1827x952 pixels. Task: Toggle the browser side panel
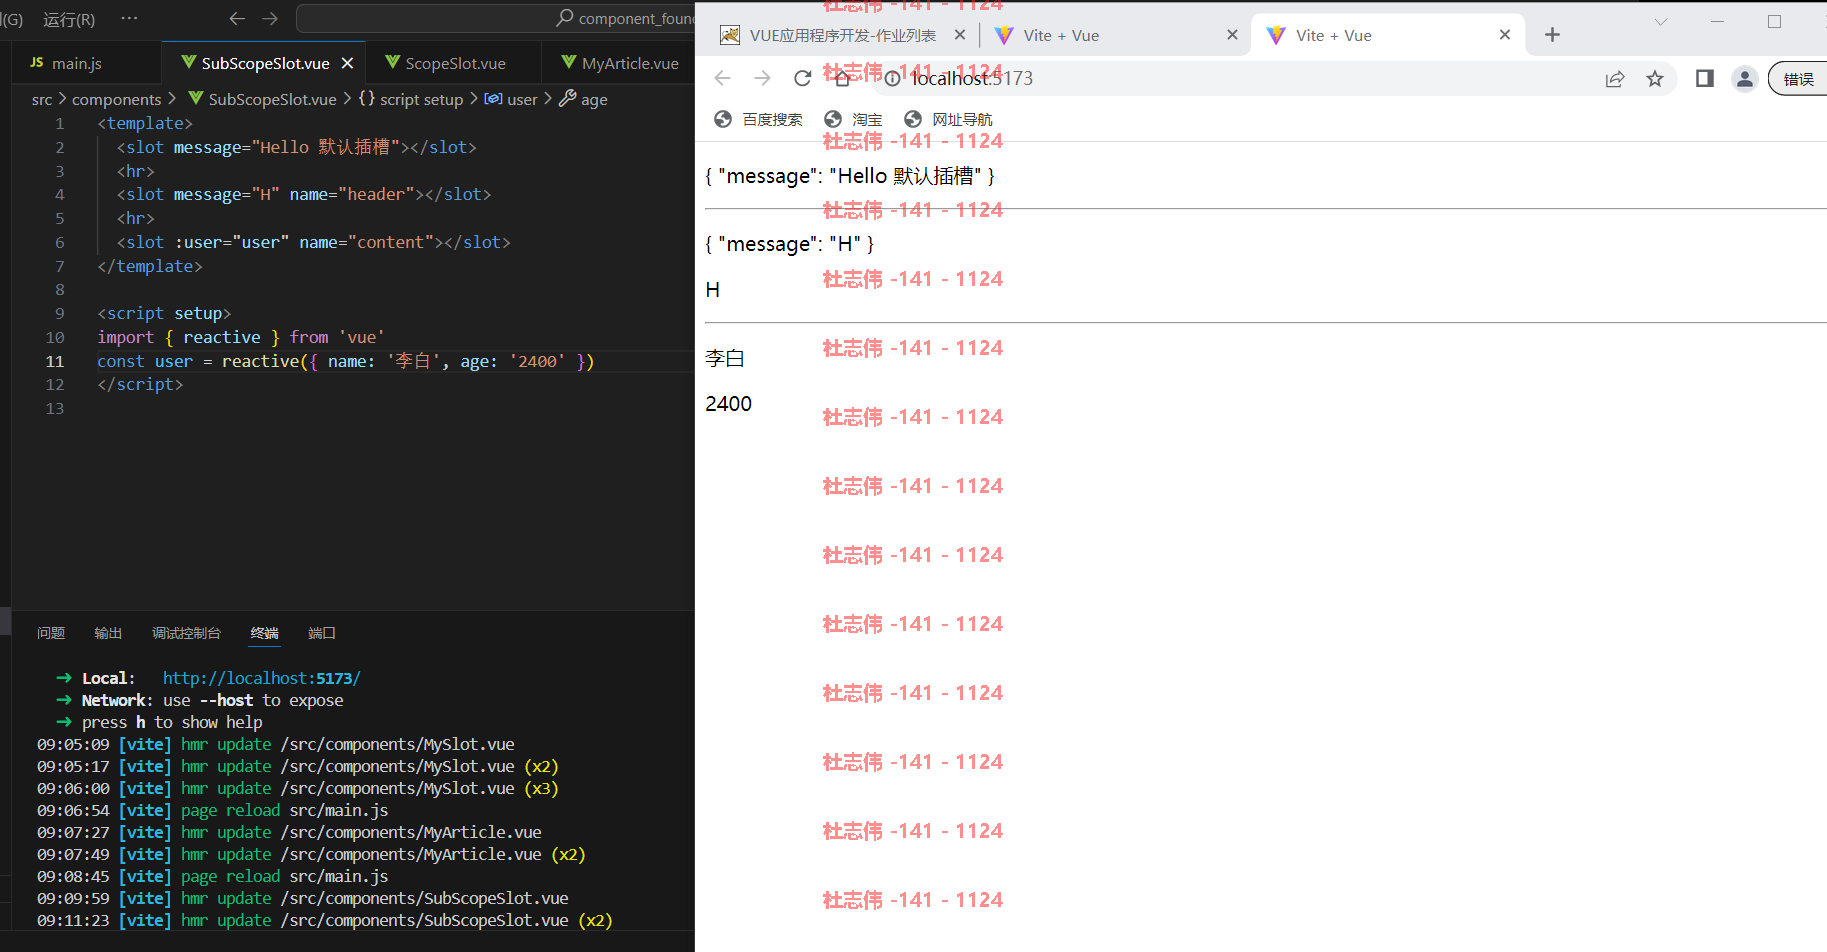click(x=1705, y=78)
